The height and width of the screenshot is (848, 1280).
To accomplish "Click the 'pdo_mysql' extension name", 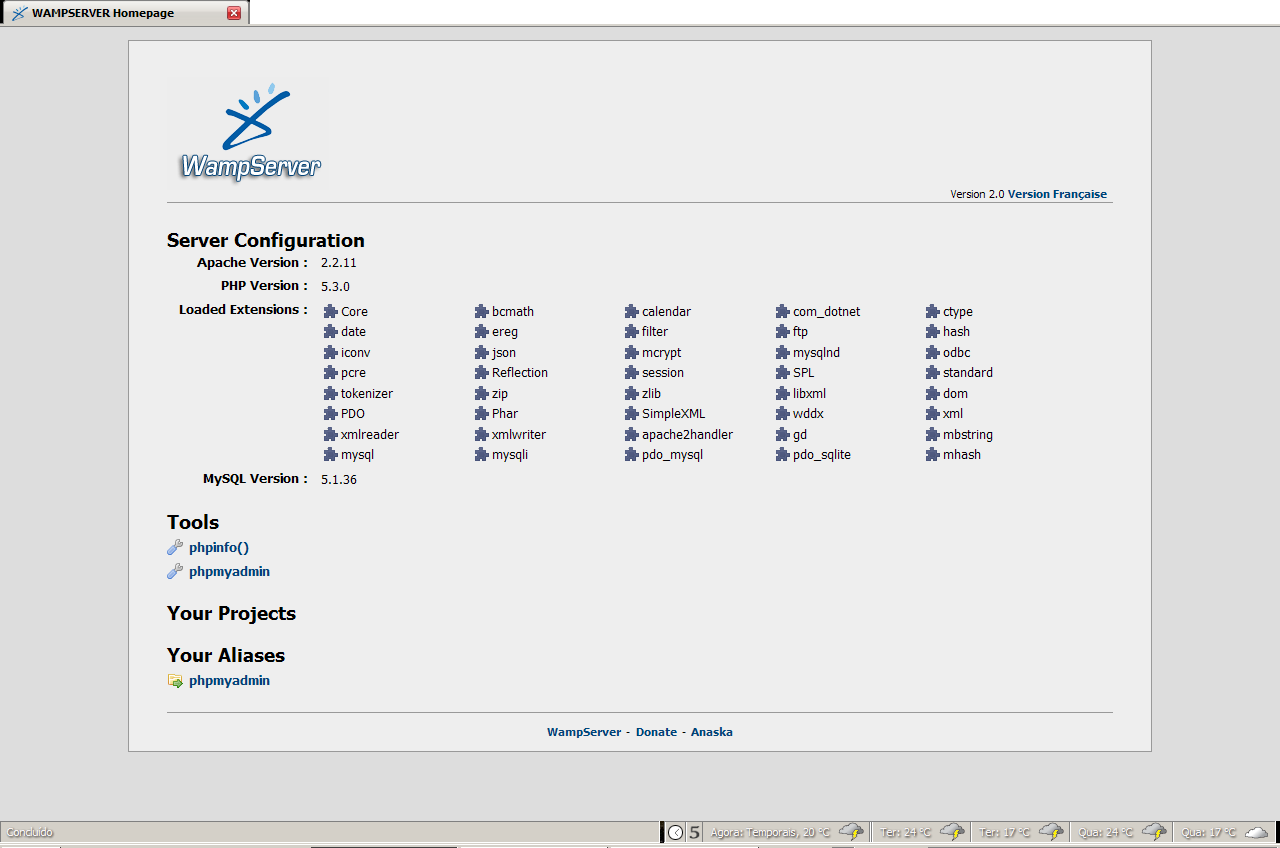I will 673,455.
